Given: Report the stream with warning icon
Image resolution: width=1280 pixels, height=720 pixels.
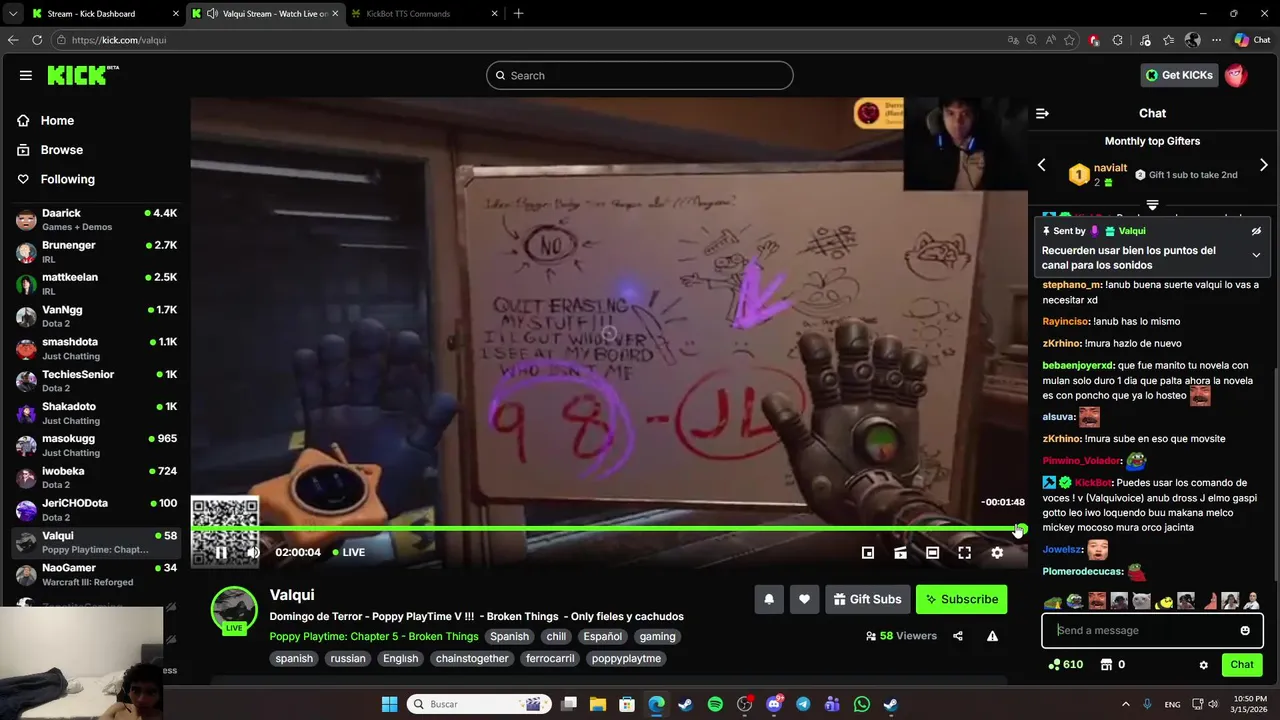Looking at the screenshot, I should 992,636.
